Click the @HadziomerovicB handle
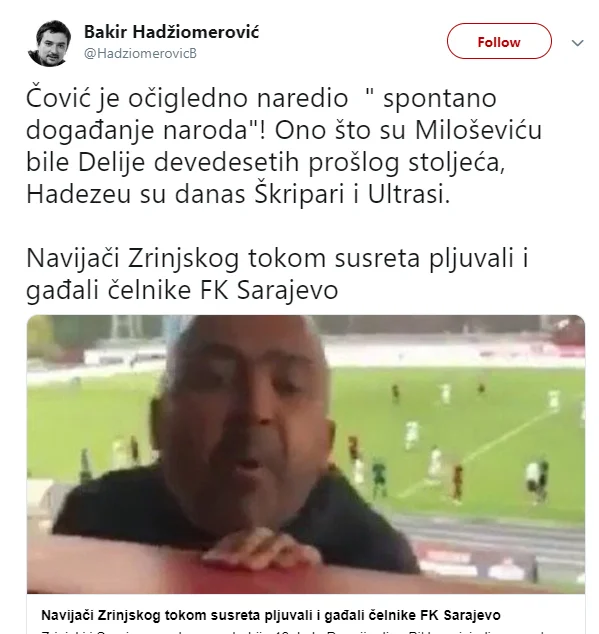The image size is (599, 634). (x=140, y=54)
